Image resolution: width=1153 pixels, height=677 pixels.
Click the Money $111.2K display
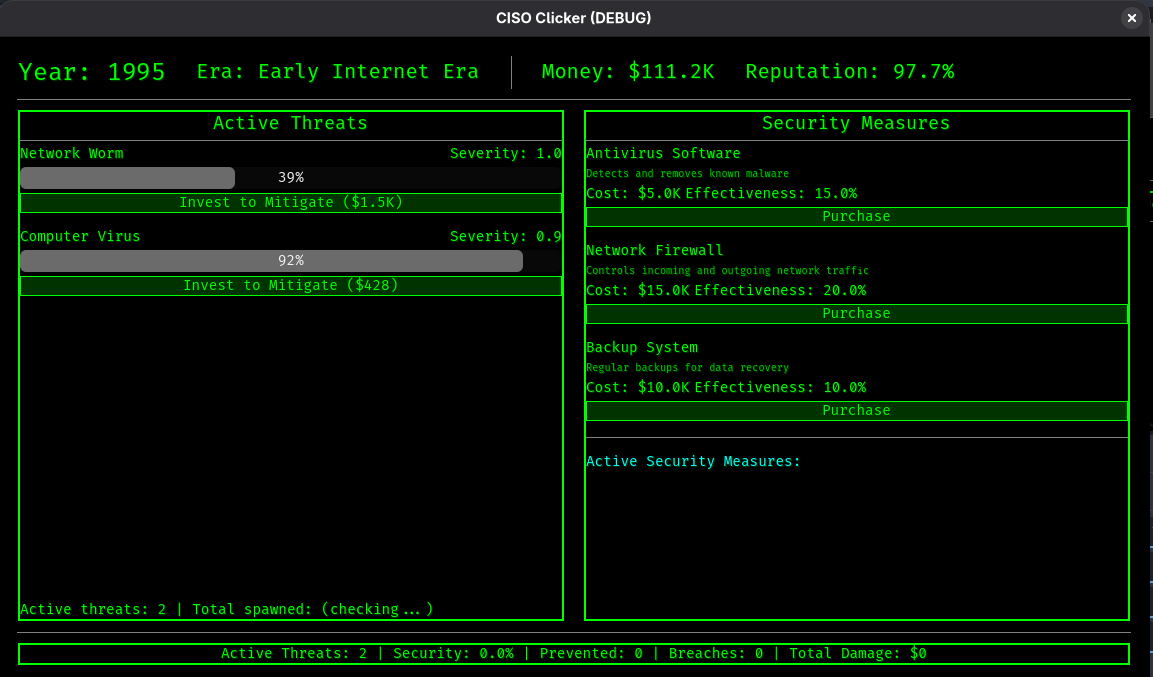click(x=628, y=72)
